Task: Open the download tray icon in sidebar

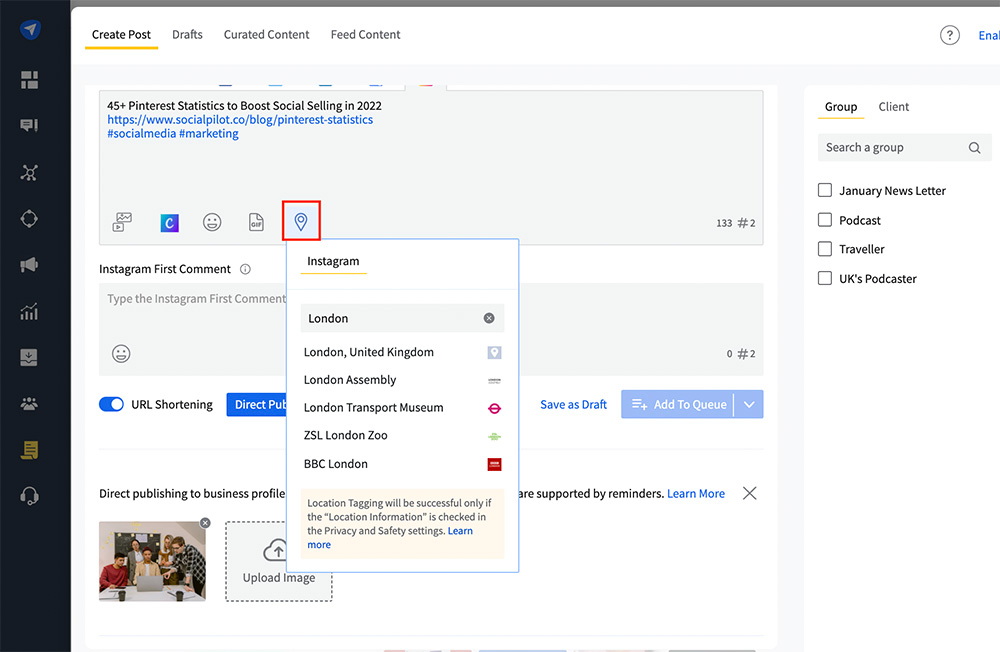Action: pos(29,357)
